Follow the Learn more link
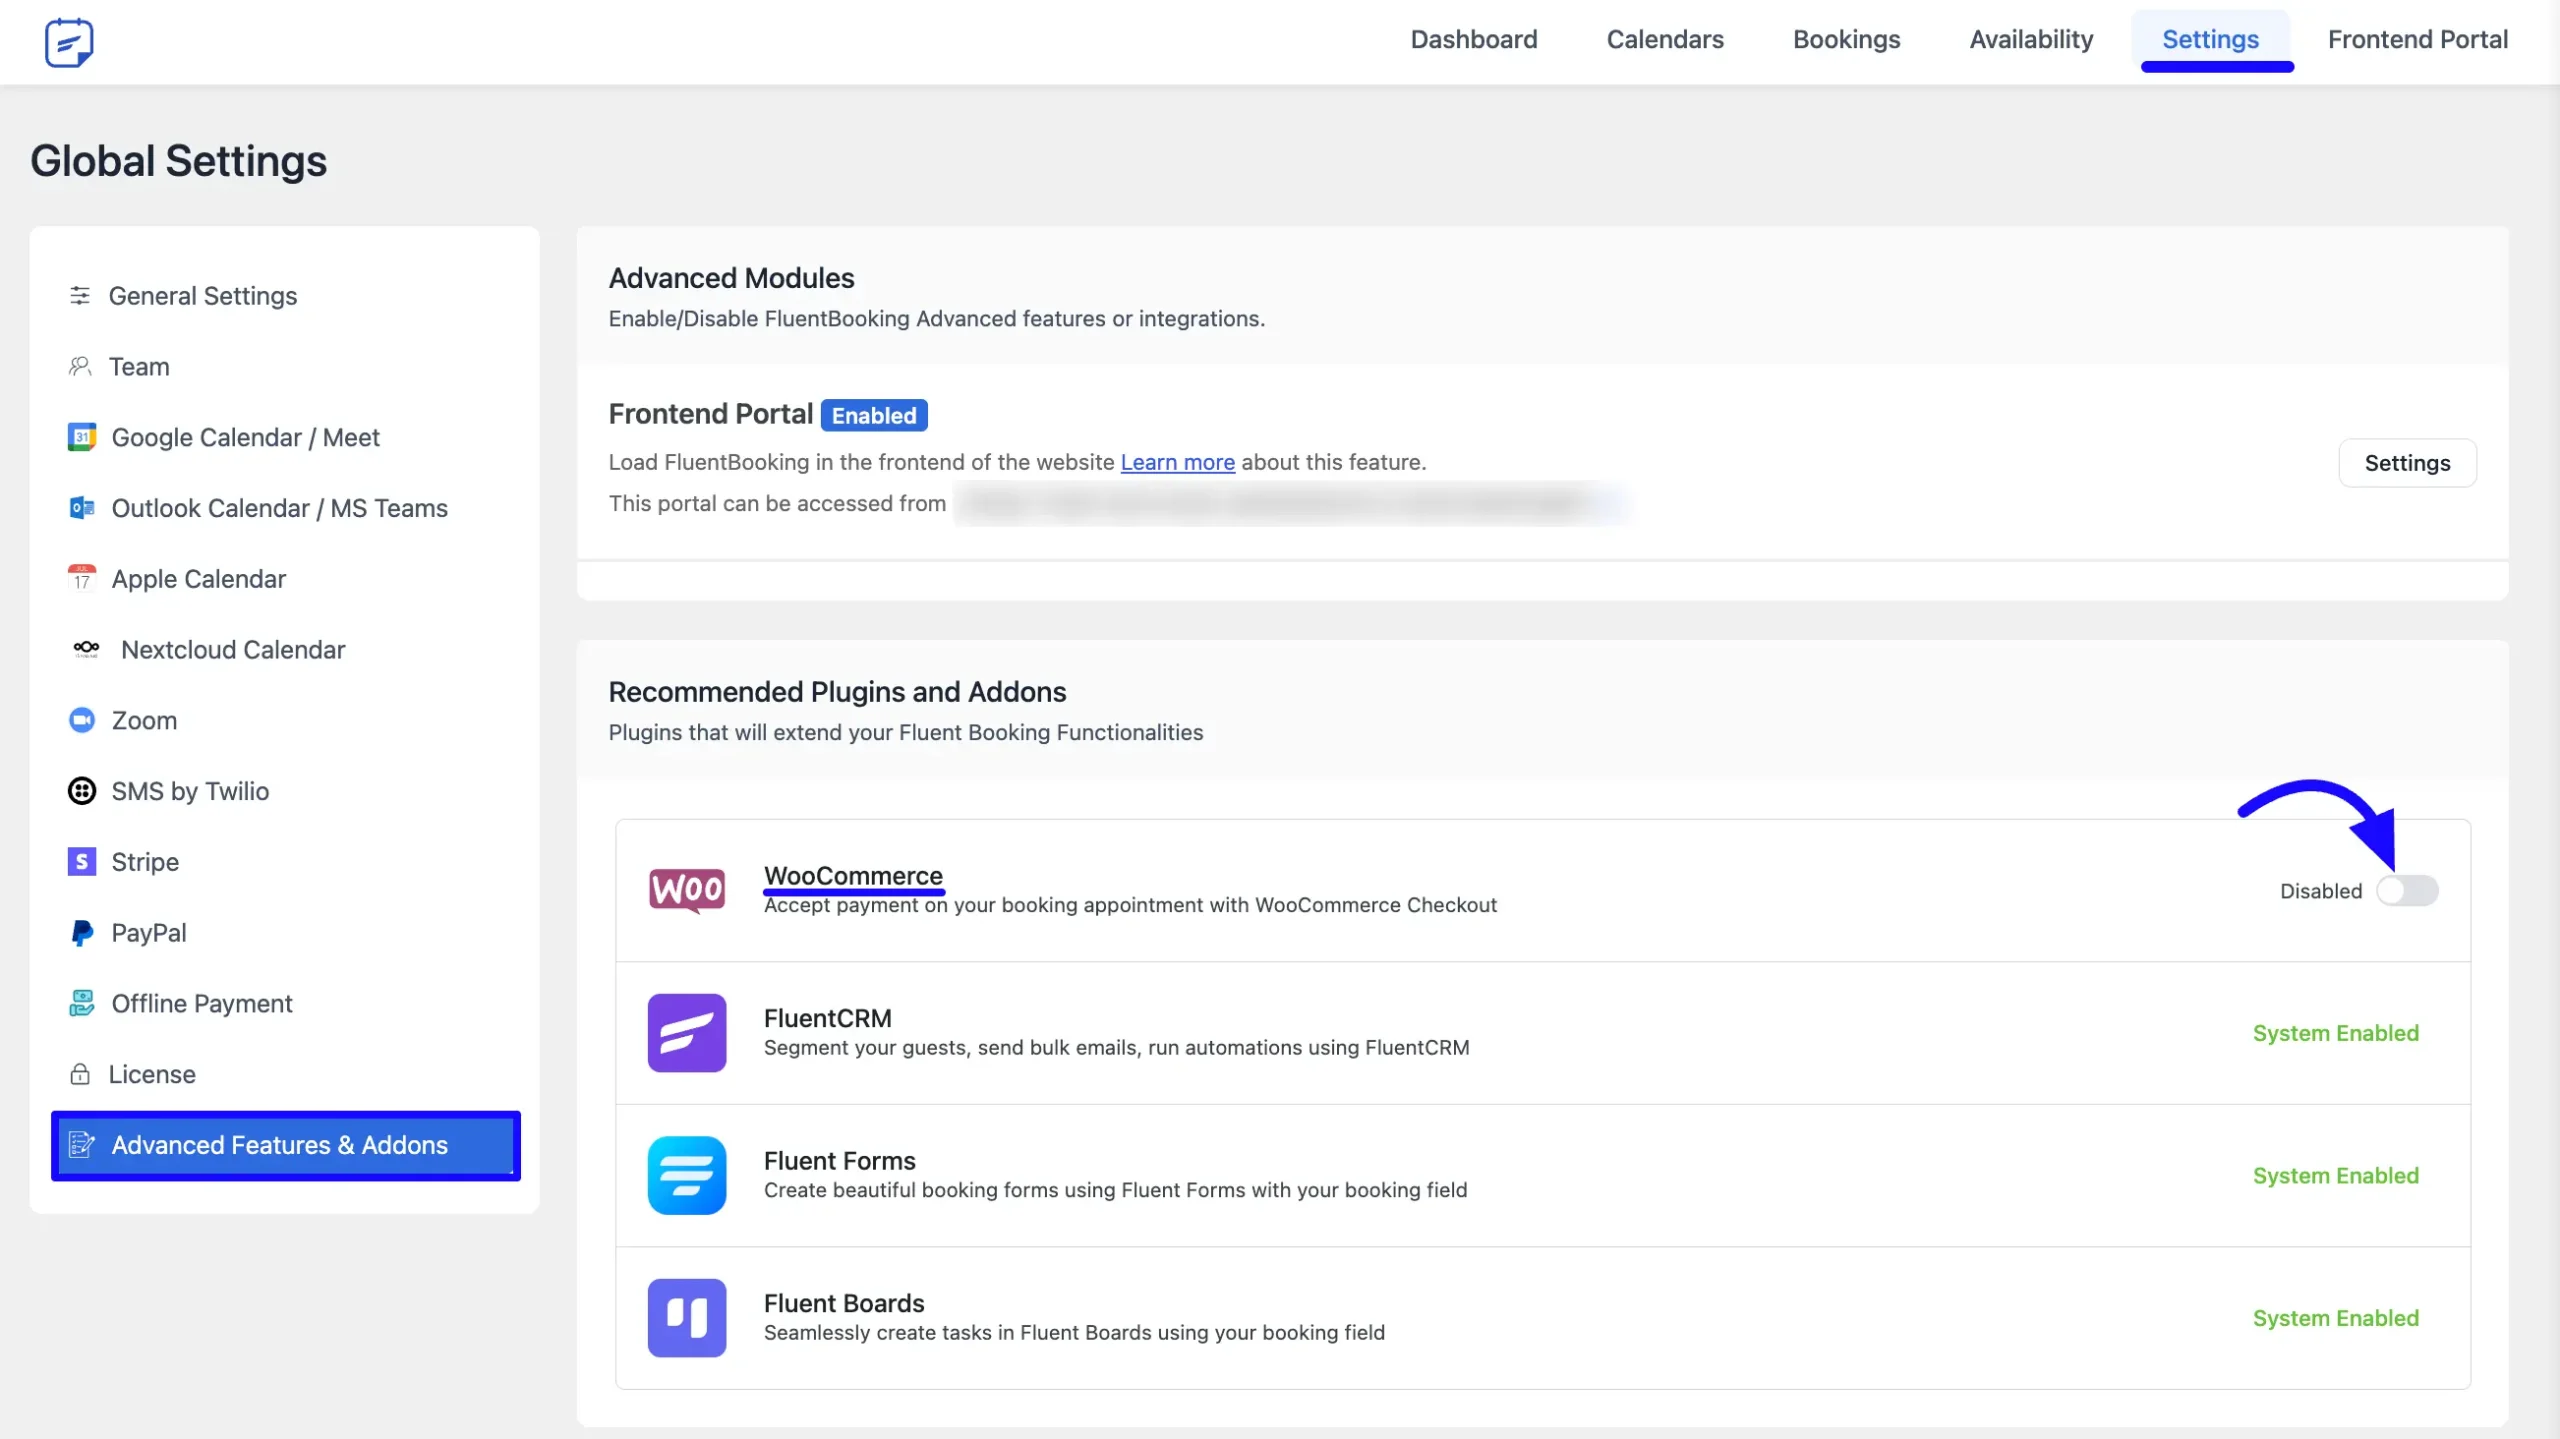Viewport: 2560px width, 1439px height. click(1177, 462)
